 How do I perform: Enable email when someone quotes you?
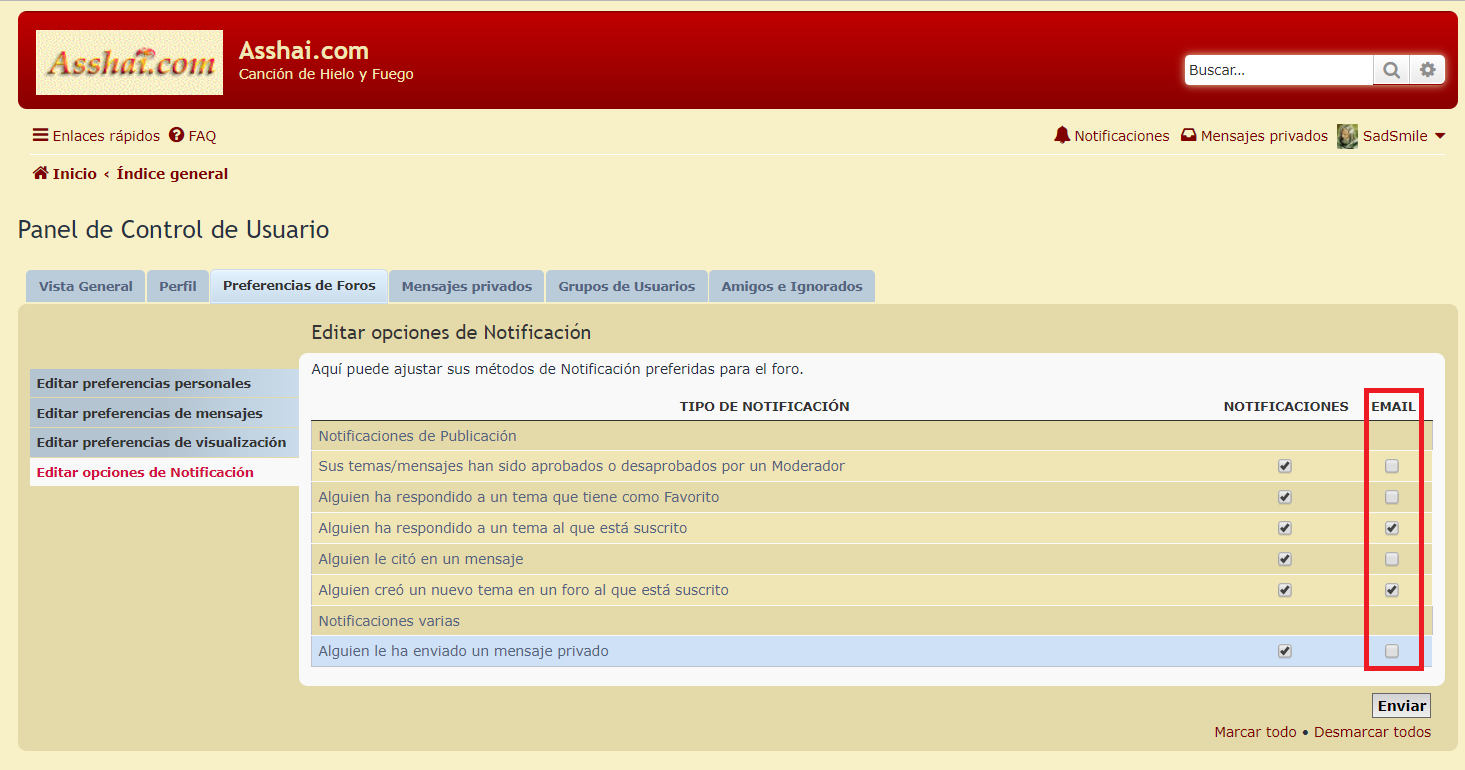1391,559
